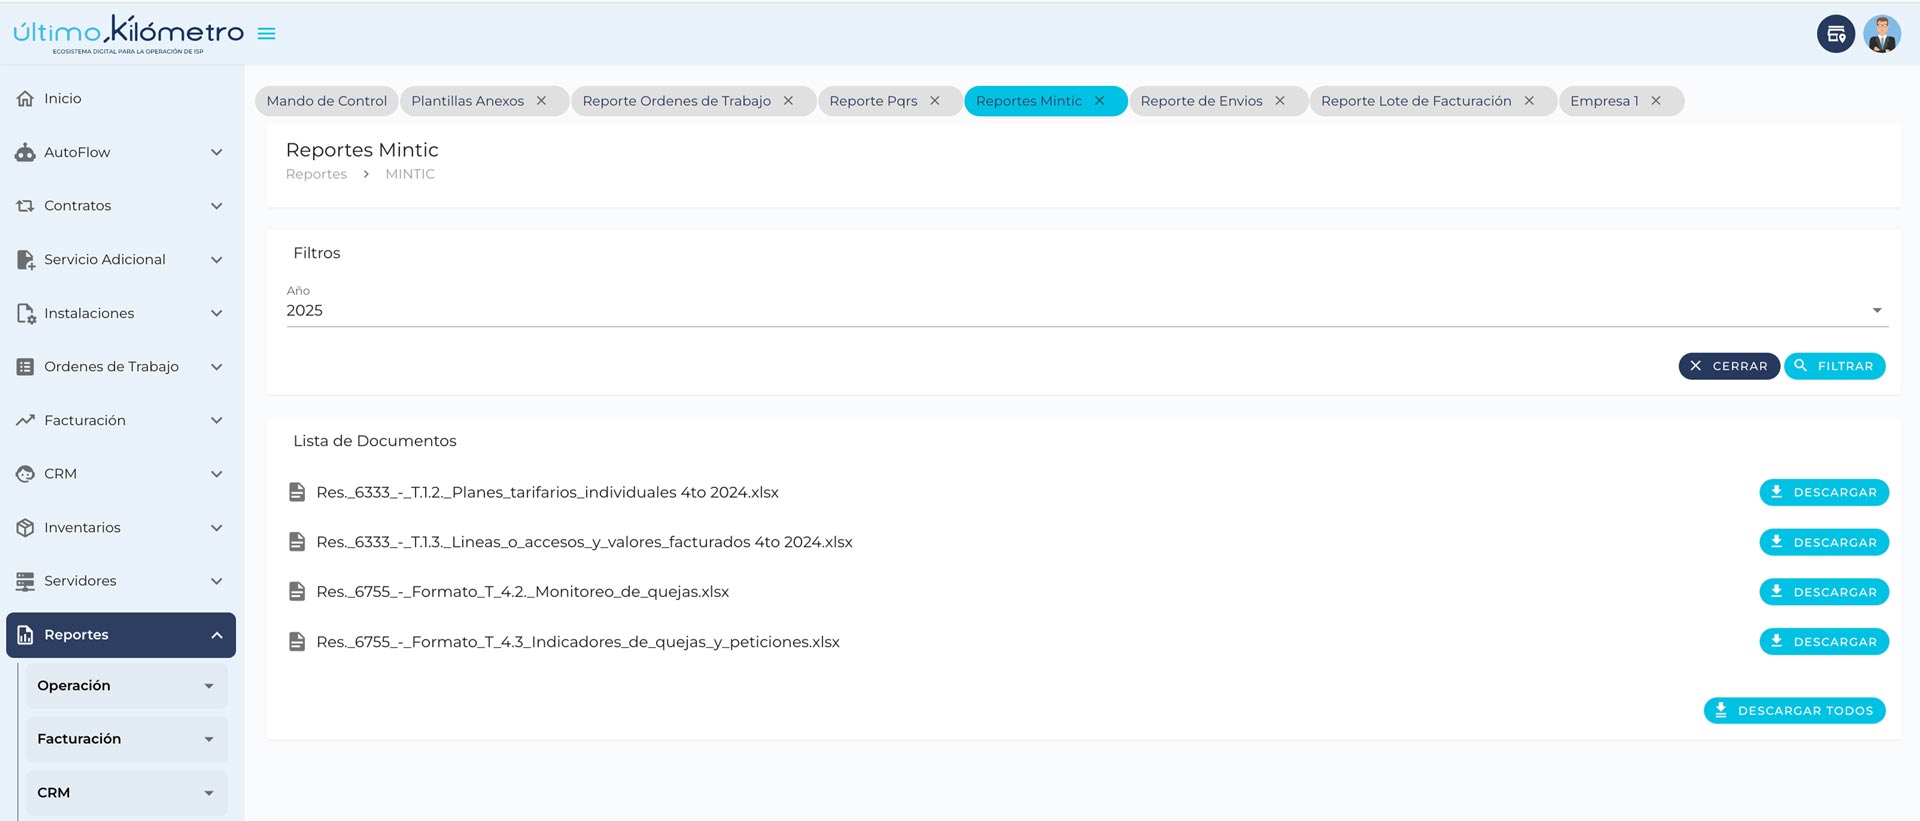This screenshot has height=821, width=1920.
Task: Expand the Operación submenu under Reportes
Action: pos(126,686)
